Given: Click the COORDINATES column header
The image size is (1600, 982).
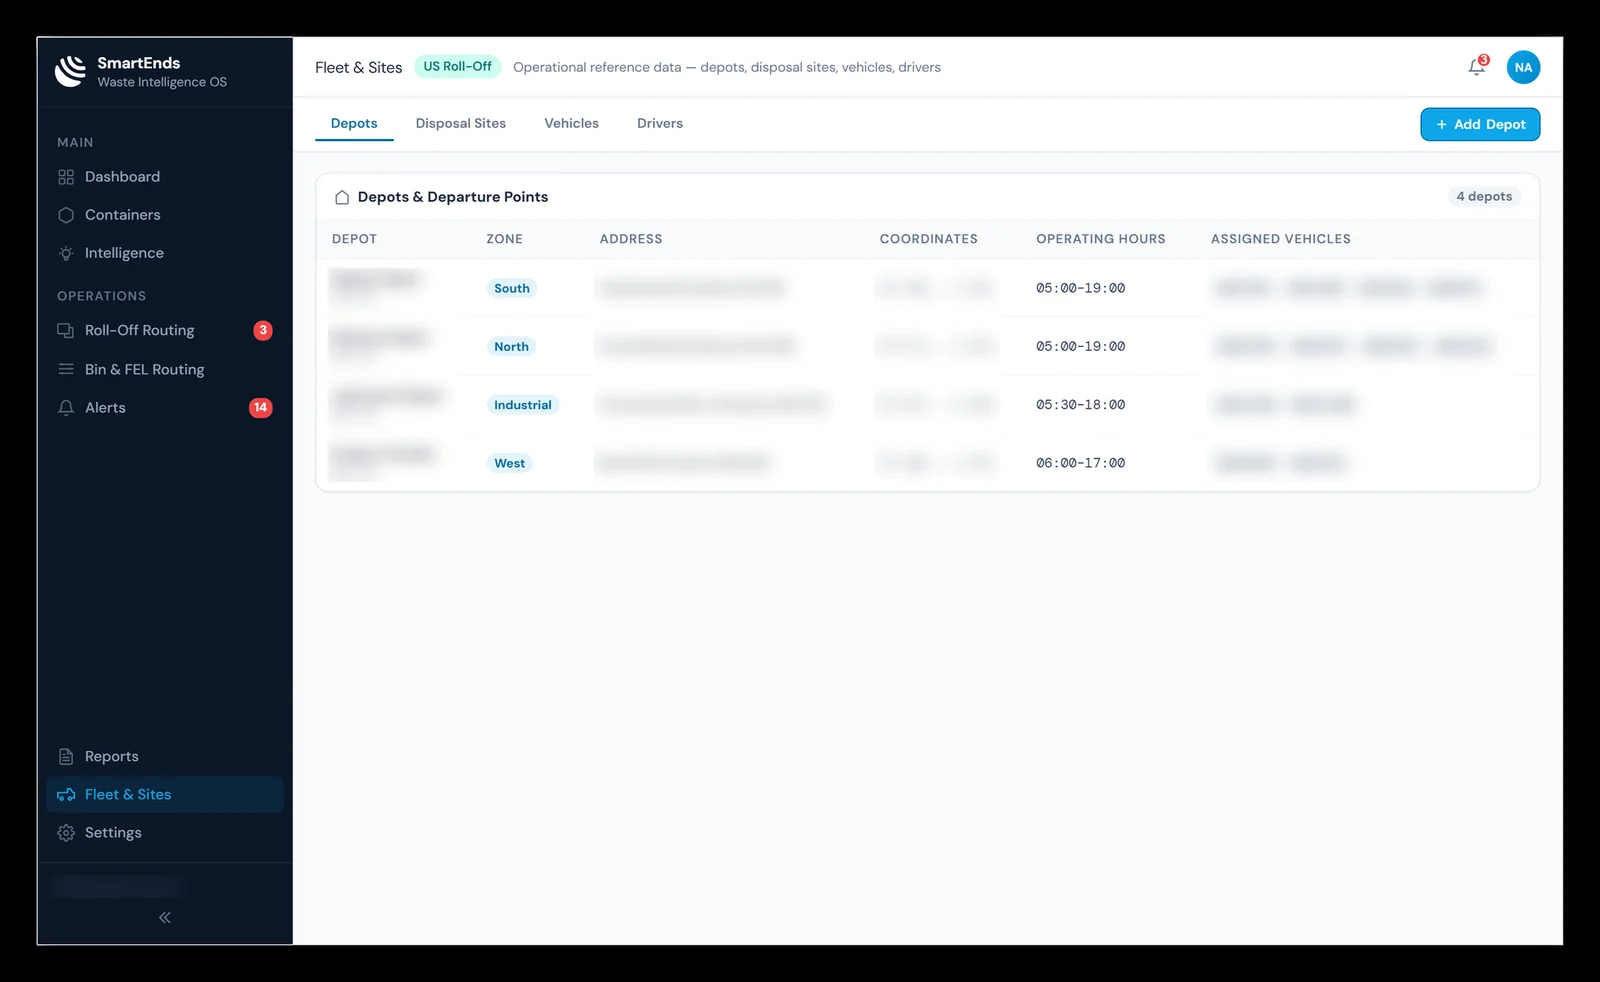Looking at the screenshot, I should (x=928, y=239).
